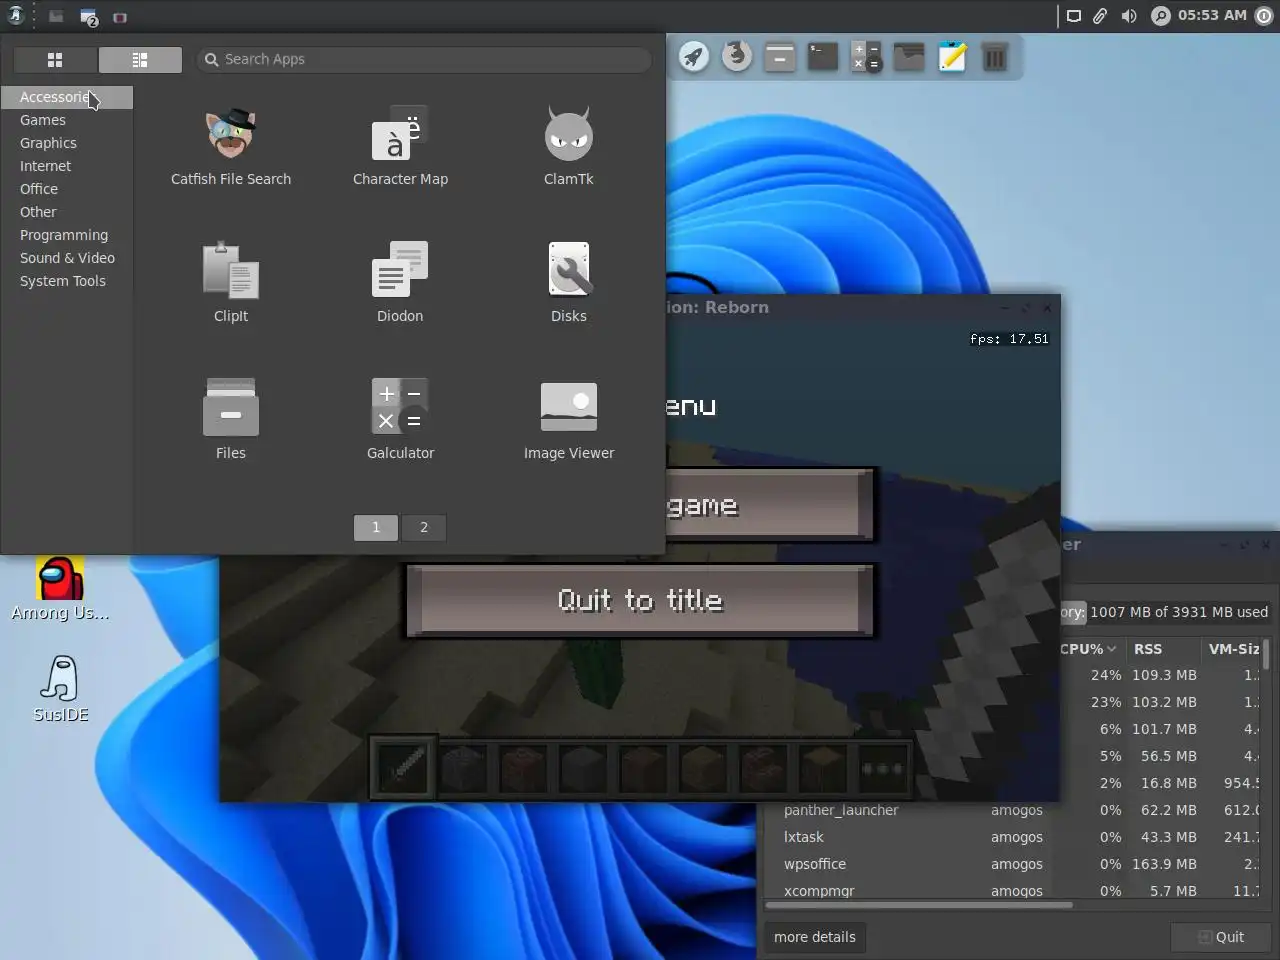Open the calculator icon in the dock
The height and width of the screenshot is (960, 1280).
pos(866,57)
